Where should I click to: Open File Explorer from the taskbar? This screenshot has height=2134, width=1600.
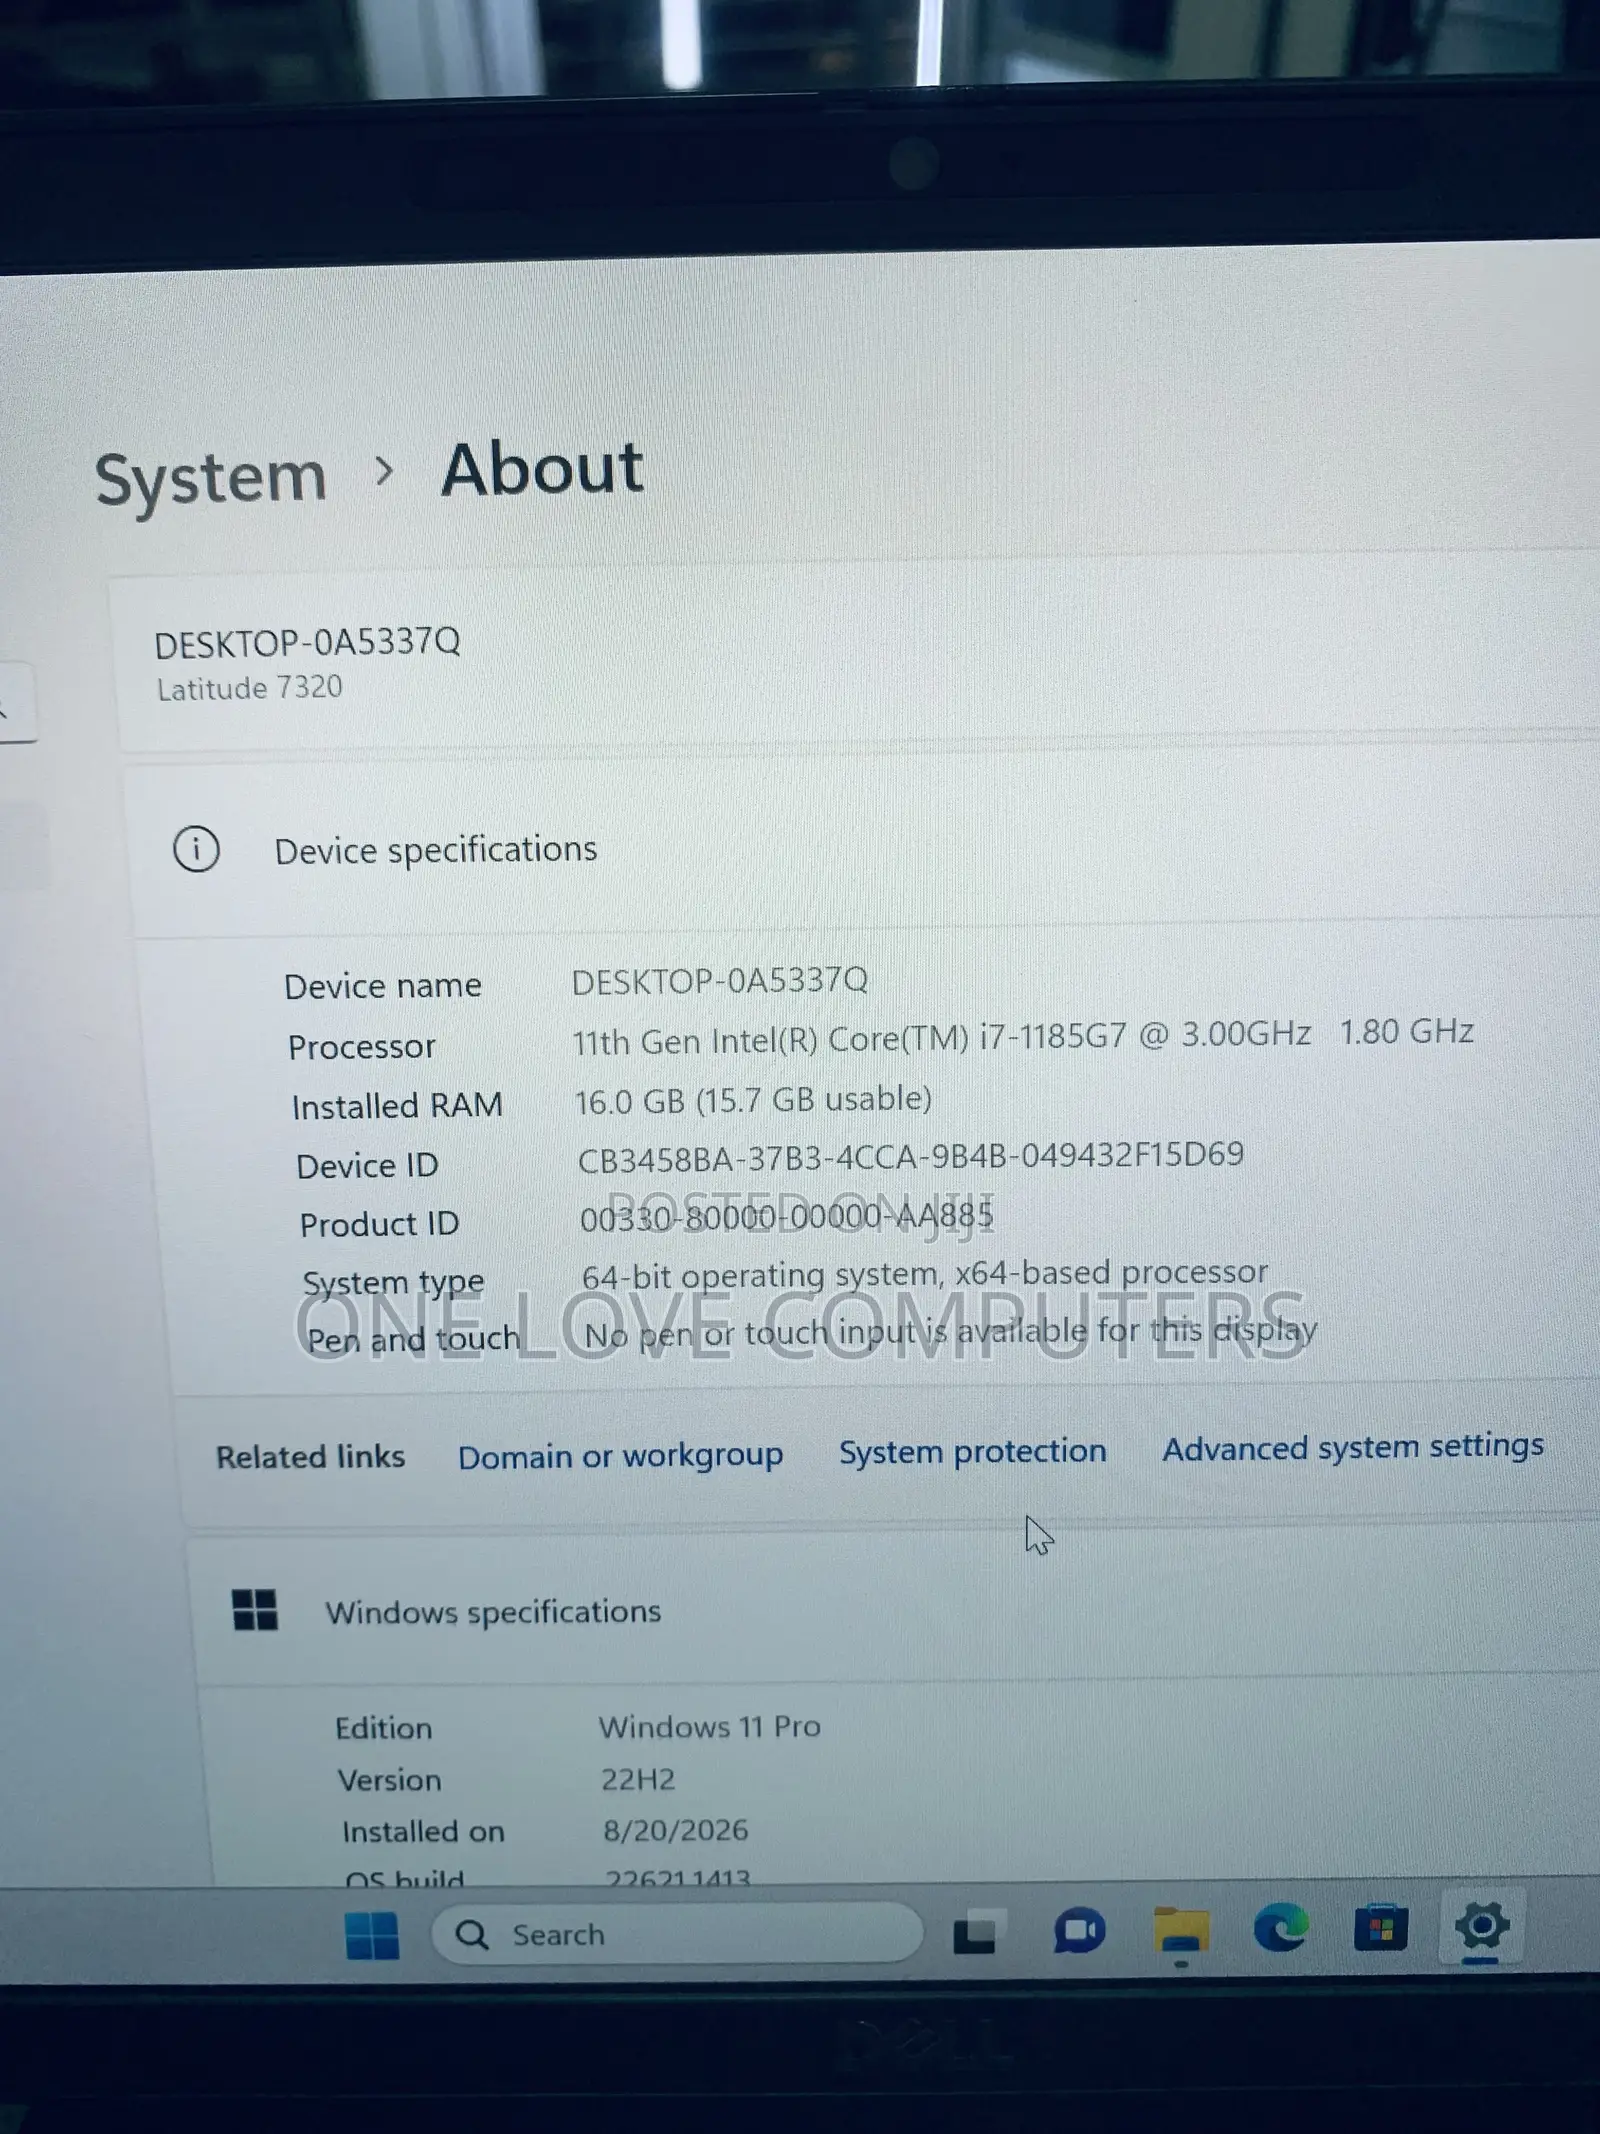point(1181,1930)
